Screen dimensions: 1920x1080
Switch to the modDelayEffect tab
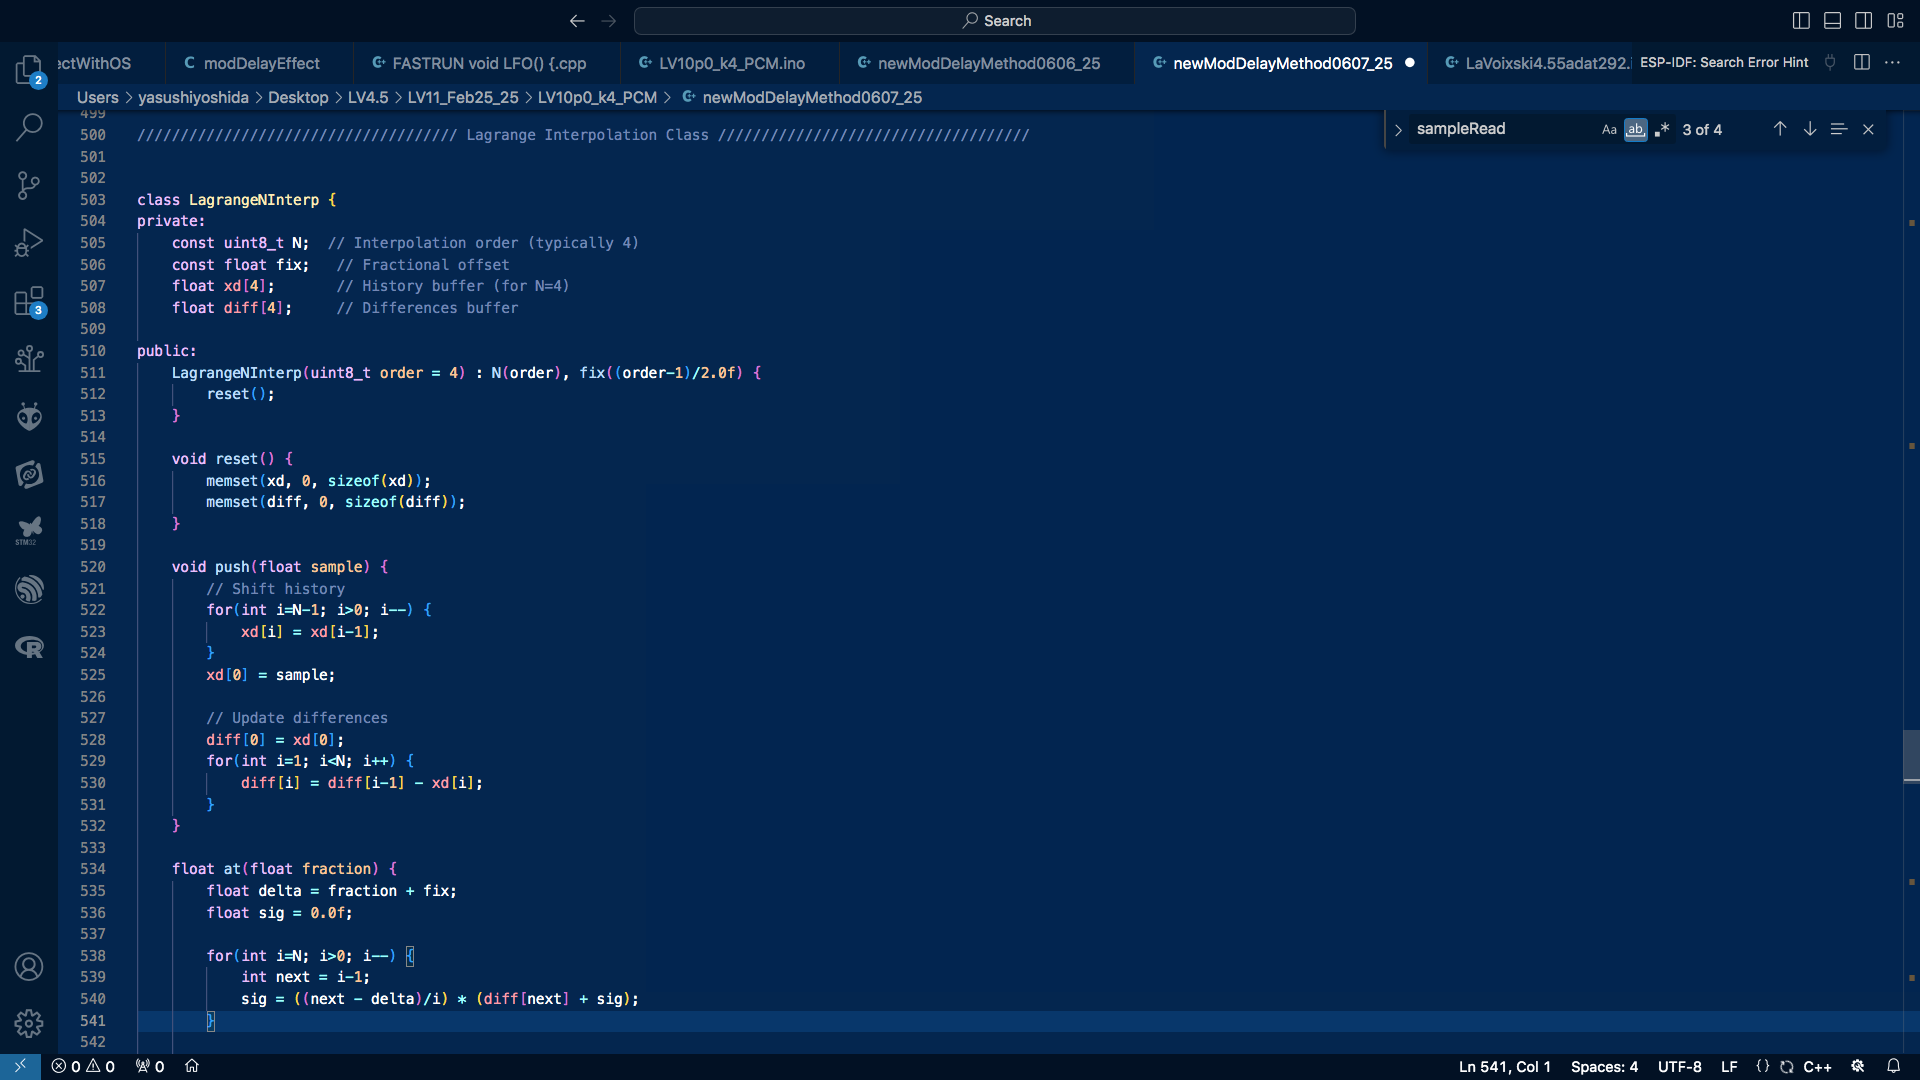[260, 63]
